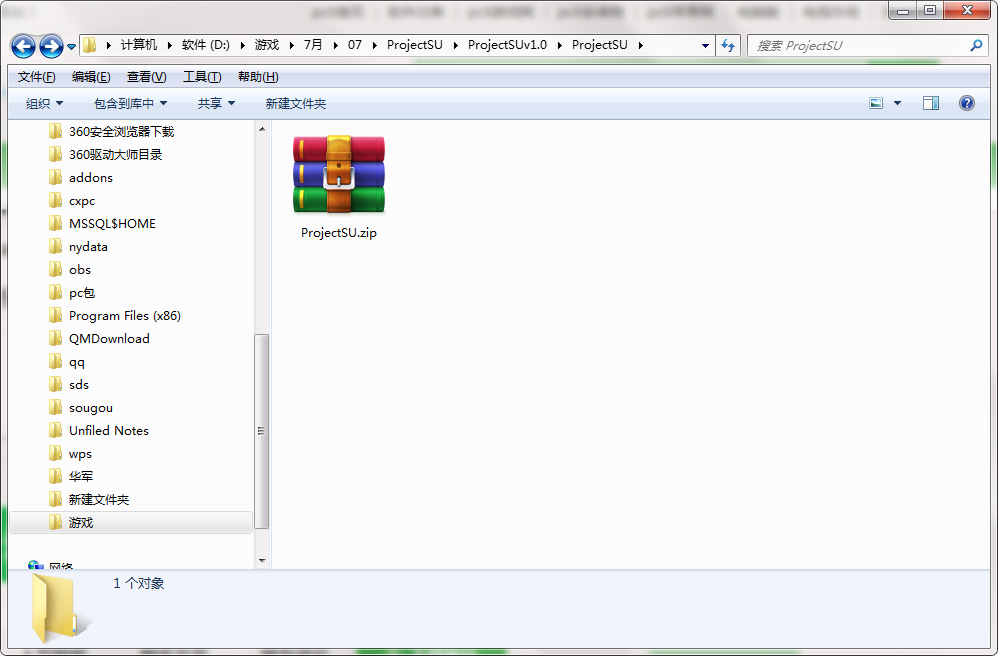
Task: Select the sougou folder in tree
Action: point(90,408)
